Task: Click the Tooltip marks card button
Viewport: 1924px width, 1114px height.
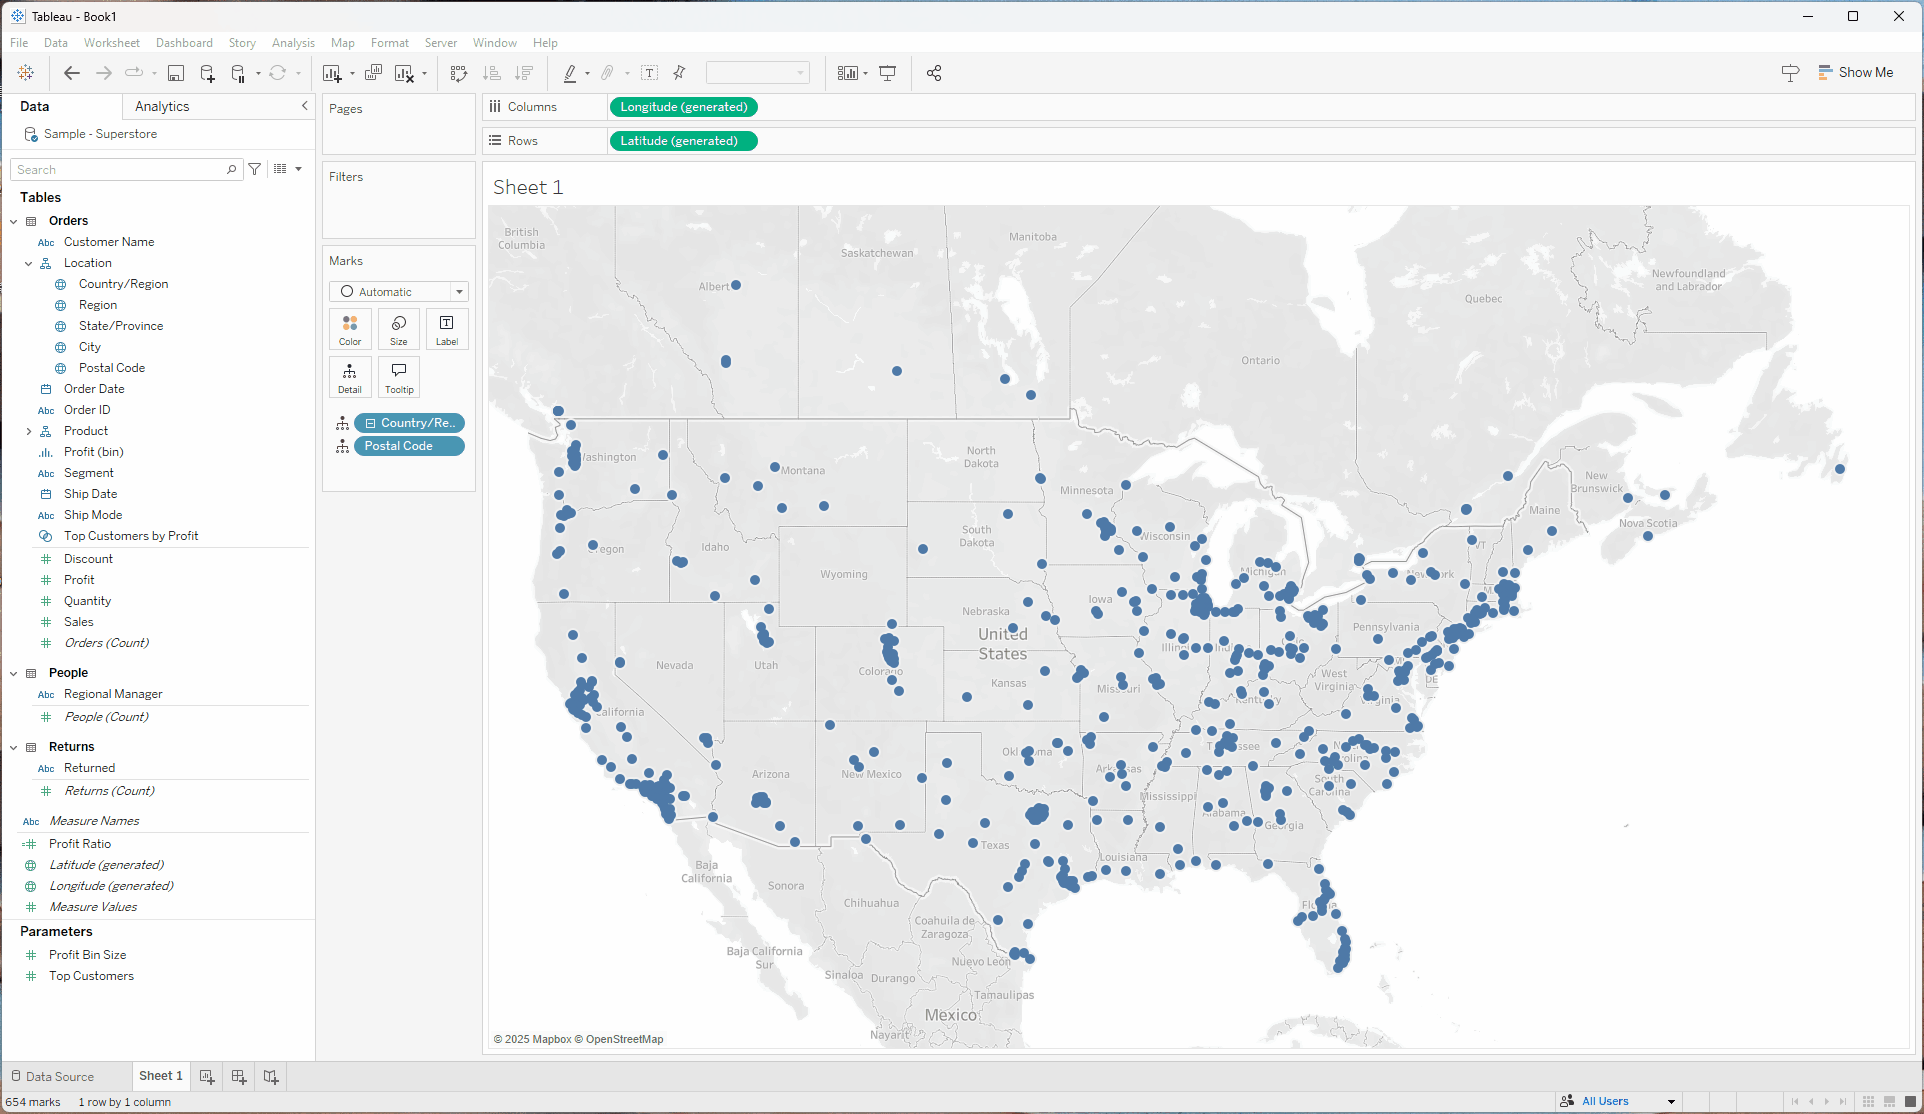Action: (x=398, y=377)
